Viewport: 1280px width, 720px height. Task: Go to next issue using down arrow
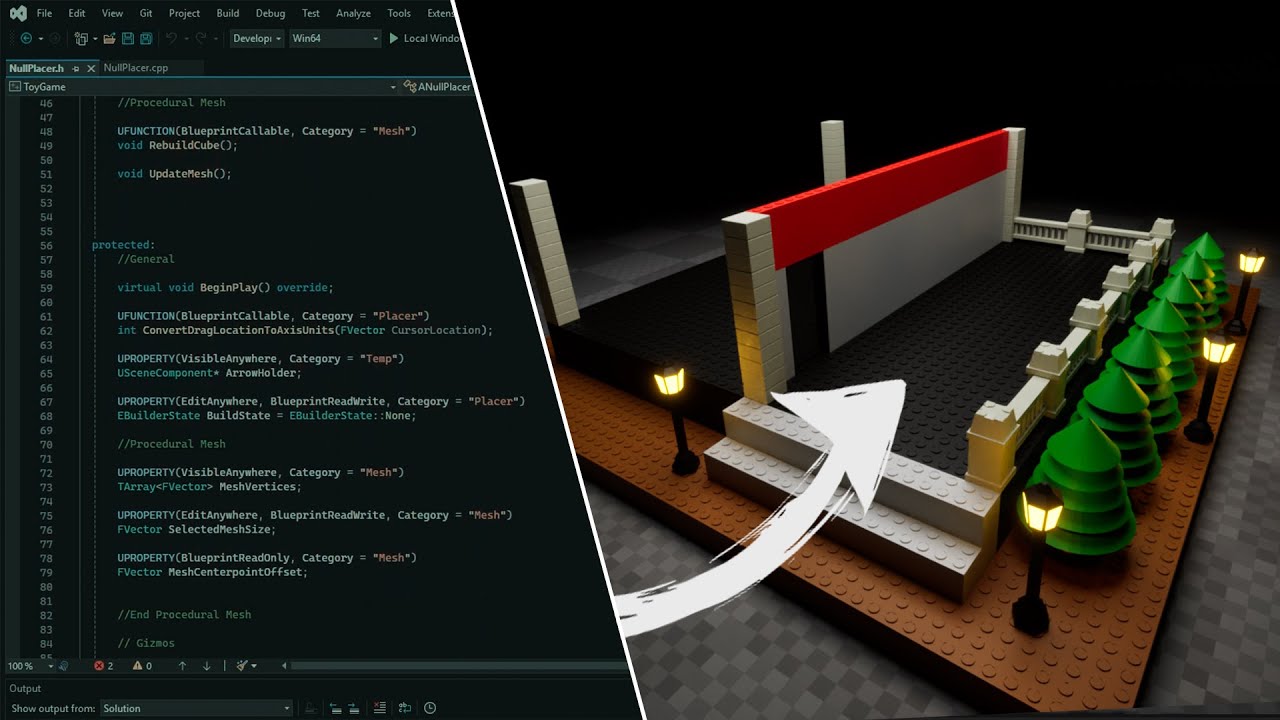[206, 666]
